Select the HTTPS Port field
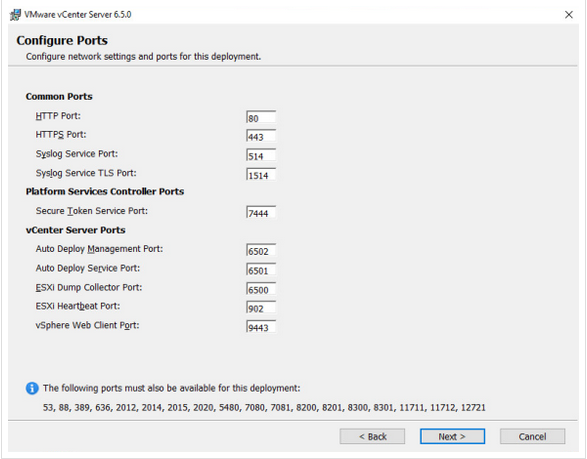The width and height of the screenshot is (587, 459). click(261, 136)
